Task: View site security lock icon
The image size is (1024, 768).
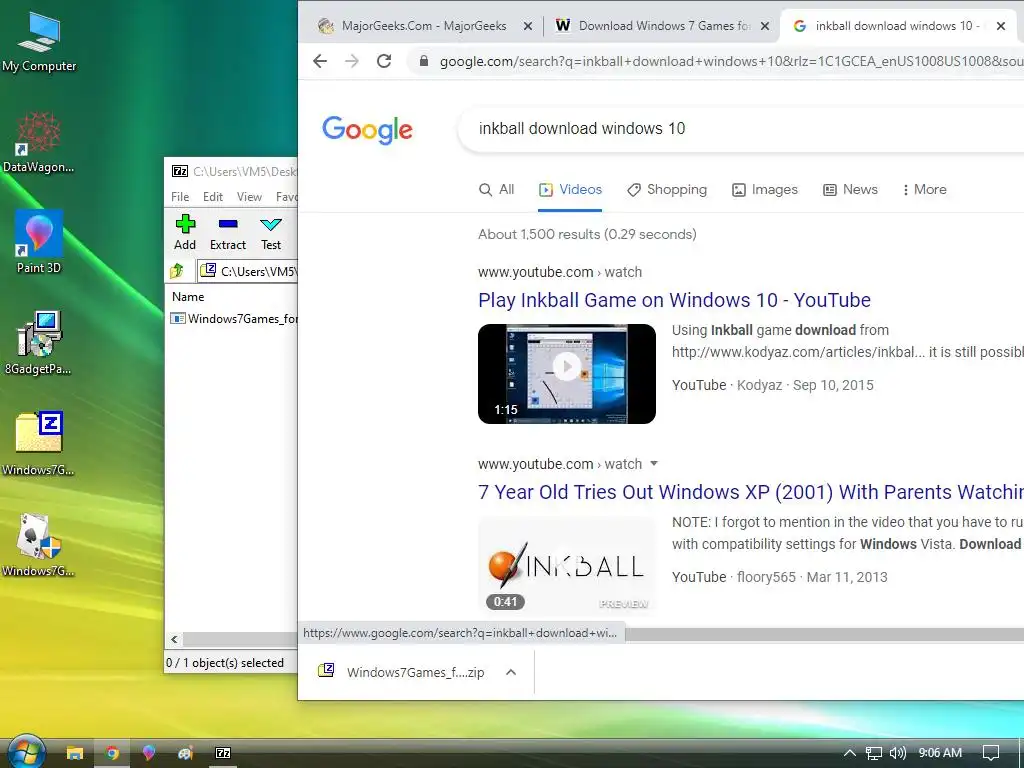Action: (x=424, y=61)
